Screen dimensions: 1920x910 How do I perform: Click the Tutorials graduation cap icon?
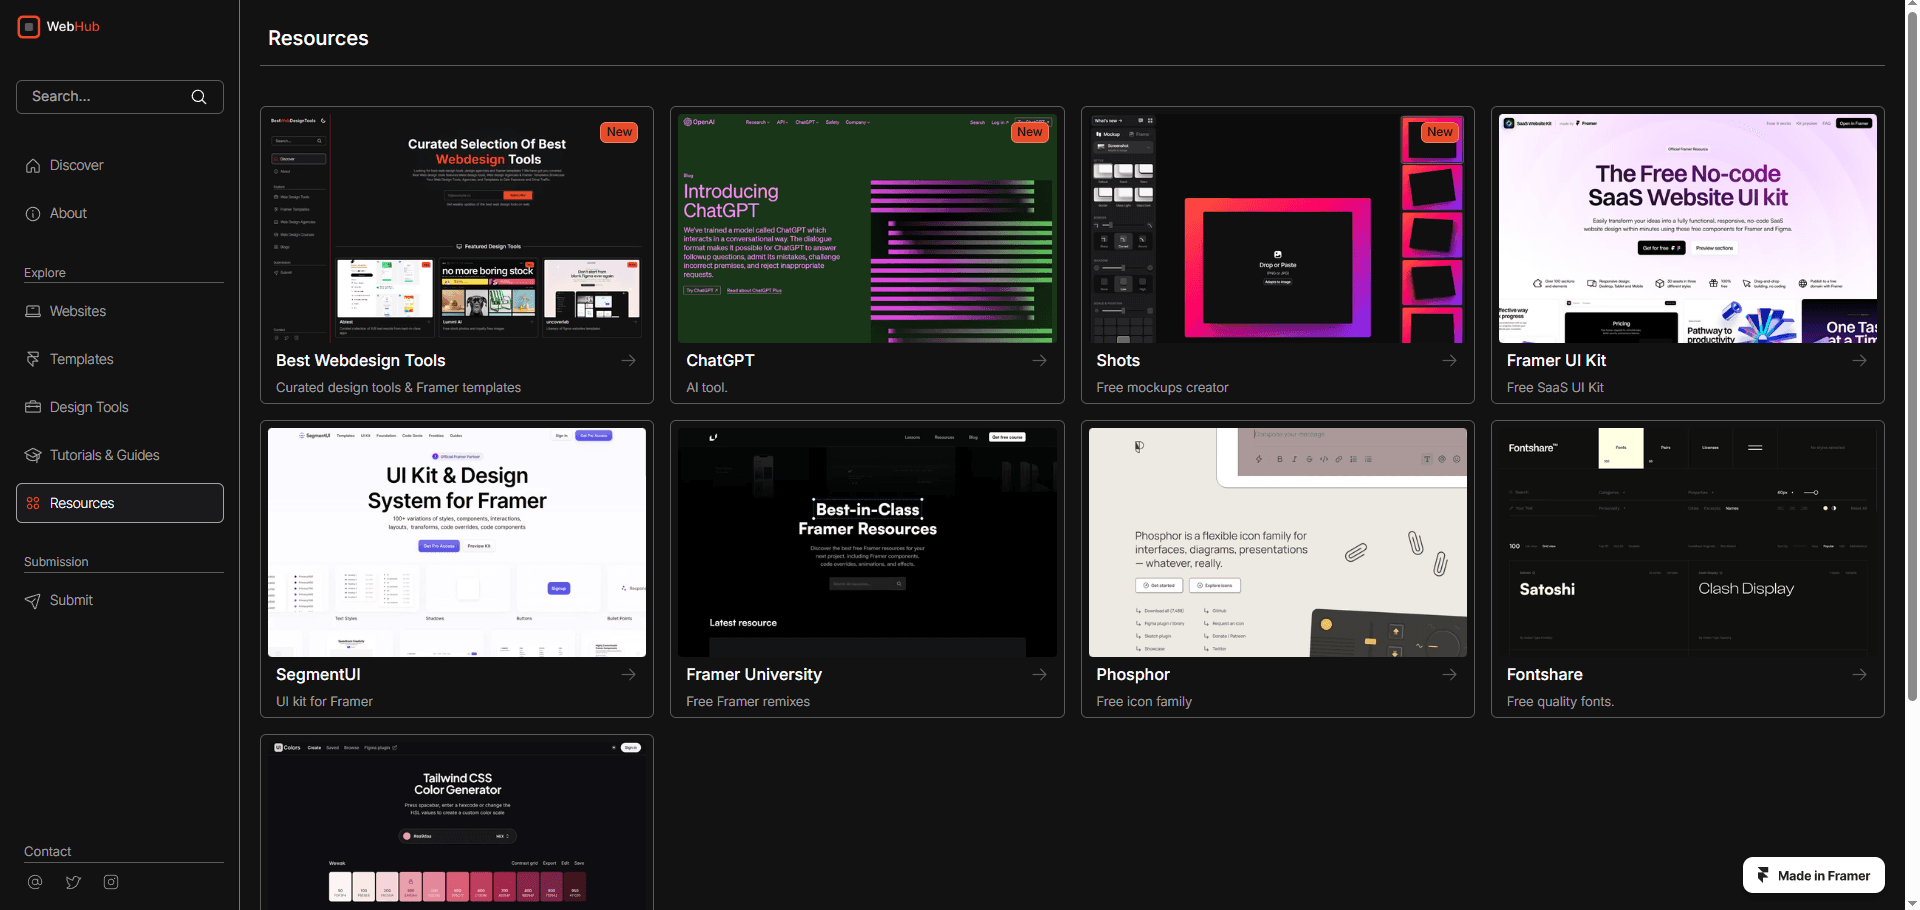[x=33, y=455]
